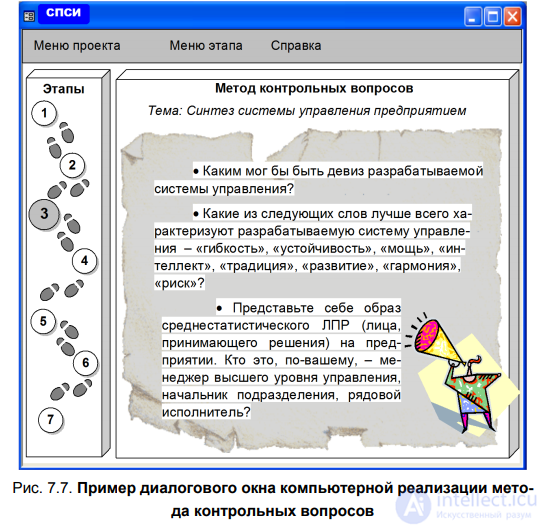
Task: Click the Этапы panel header
Action: coord(64,89)
